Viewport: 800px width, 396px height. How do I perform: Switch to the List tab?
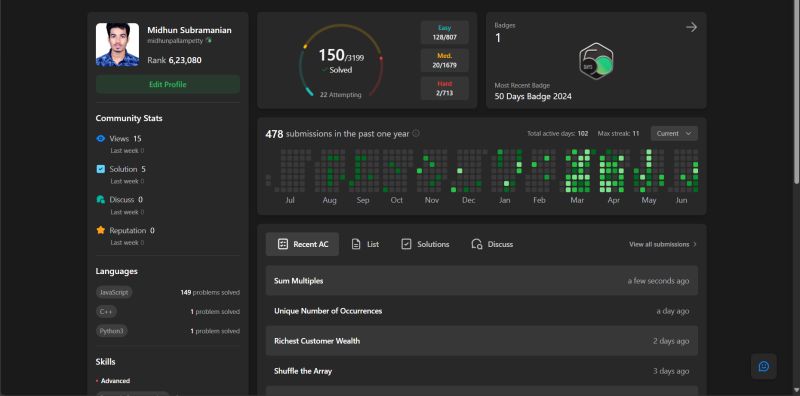(x=365, y=244)
